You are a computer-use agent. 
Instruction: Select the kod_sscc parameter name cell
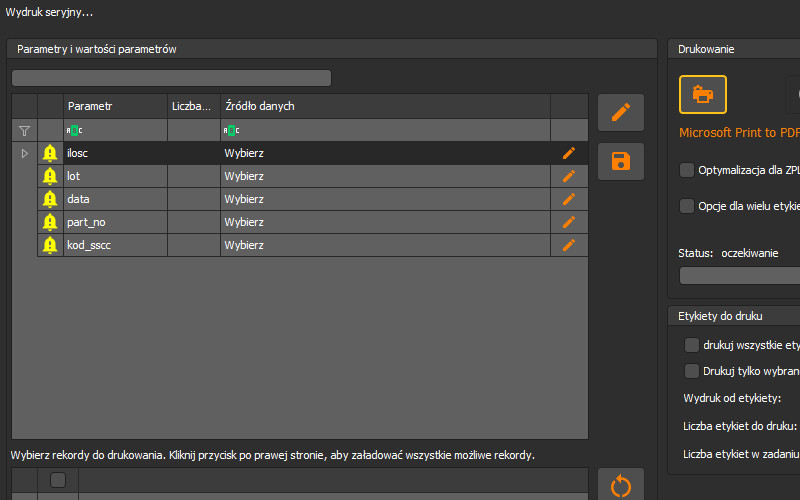pyautogui.click(x=115, y=245)
